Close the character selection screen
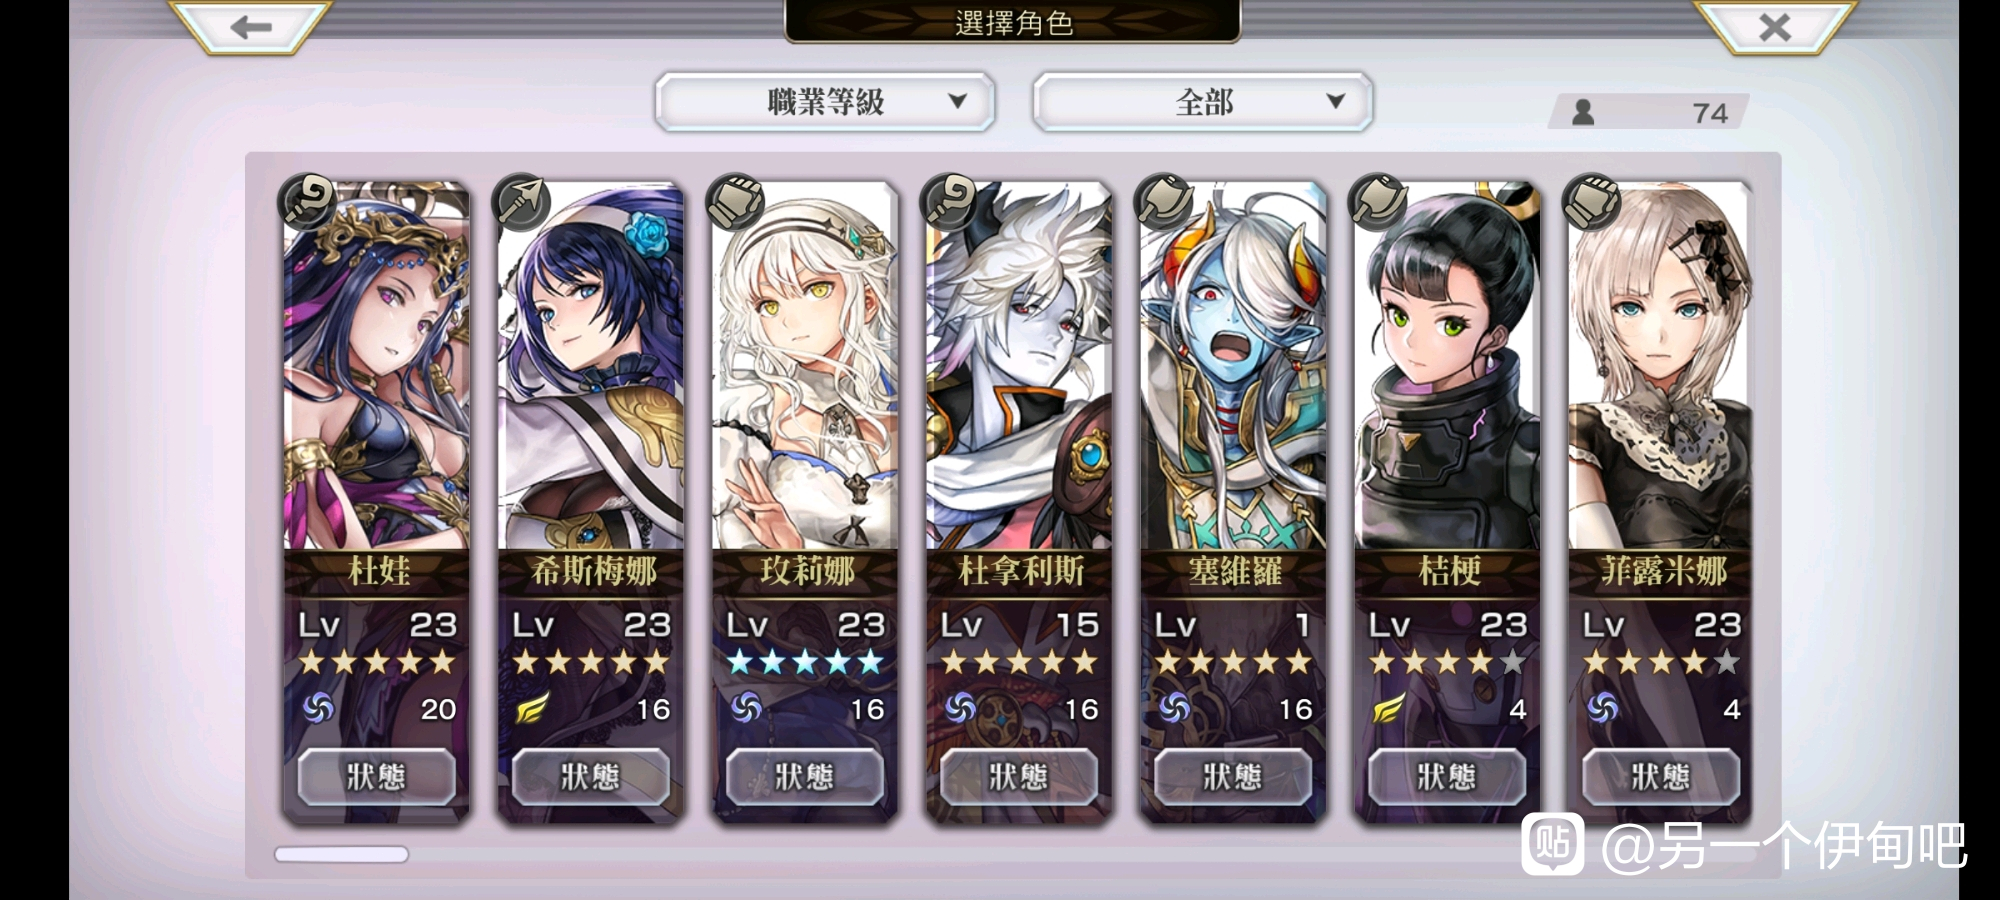The image size is (2000, 900). (1774, 27)
